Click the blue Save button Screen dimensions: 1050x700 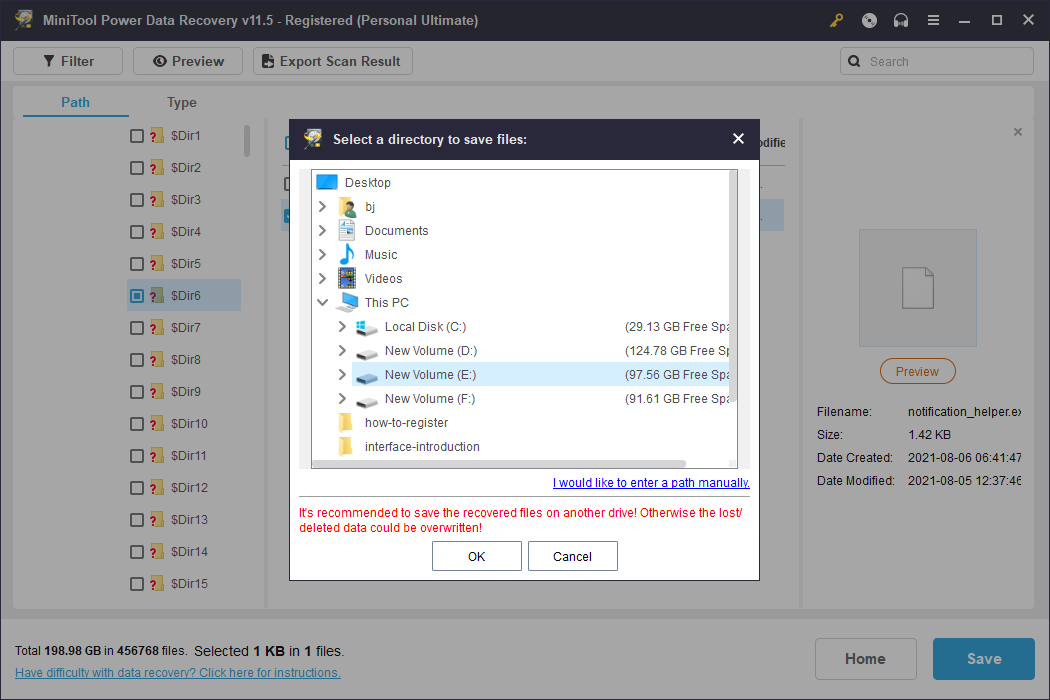click(x=984, y=658)
